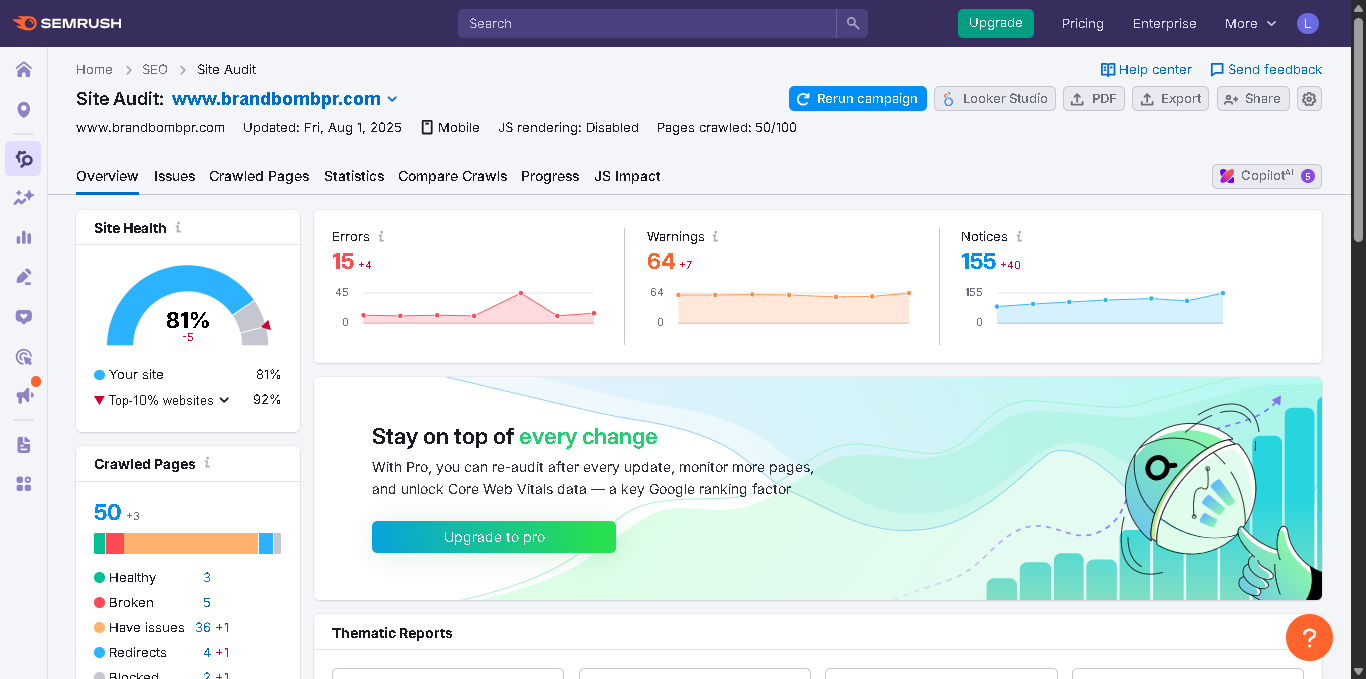Click the crawled pages total 50
1366x679 pixels.
pos(107,512)
